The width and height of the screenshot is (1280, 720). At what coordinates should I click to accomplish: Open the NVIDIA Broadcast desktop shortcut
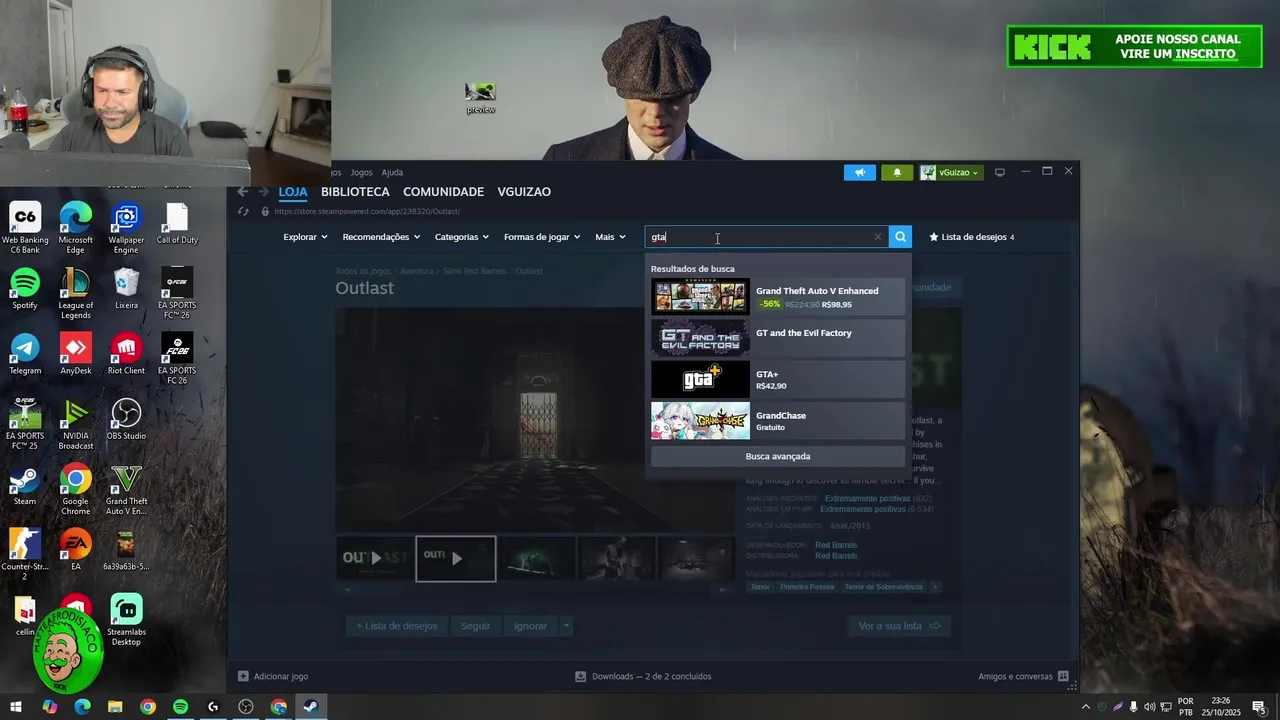click(76, 424)
